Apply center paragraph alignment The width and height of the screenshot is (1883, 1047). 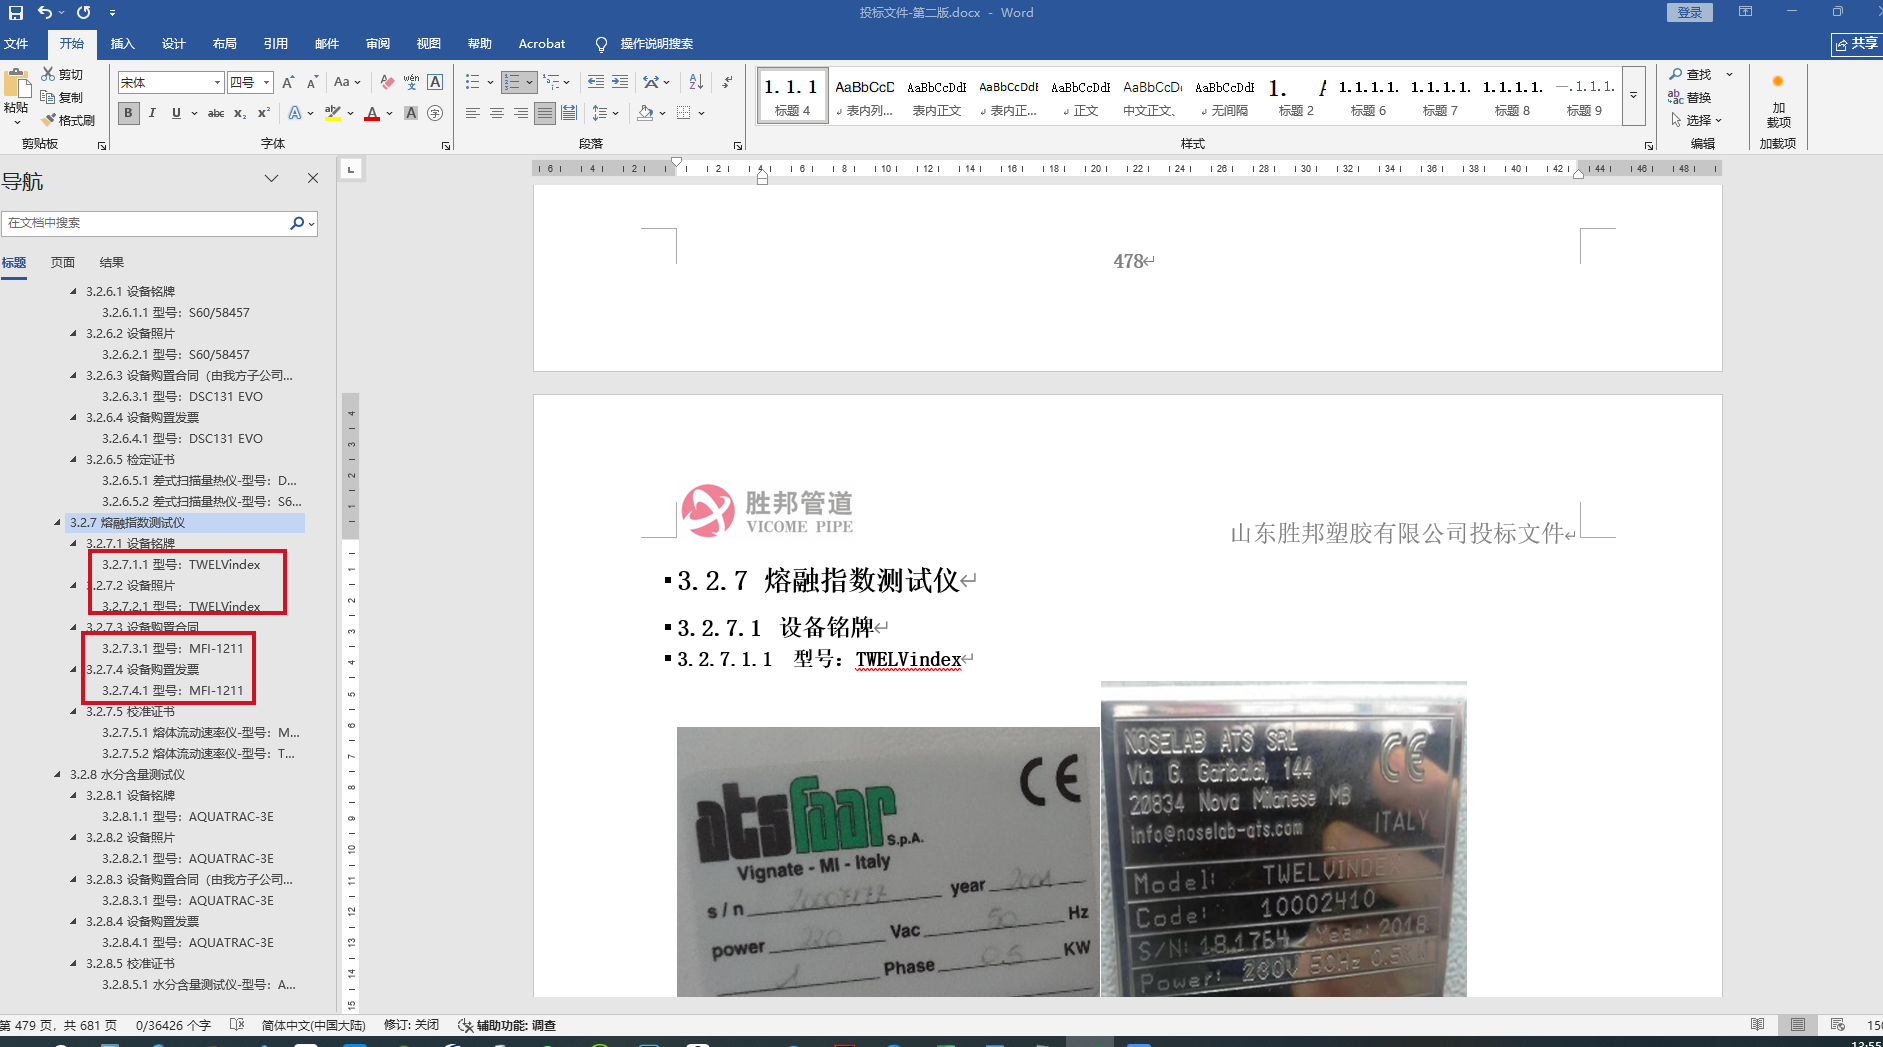pyautogui.click(x=497, y=113)
